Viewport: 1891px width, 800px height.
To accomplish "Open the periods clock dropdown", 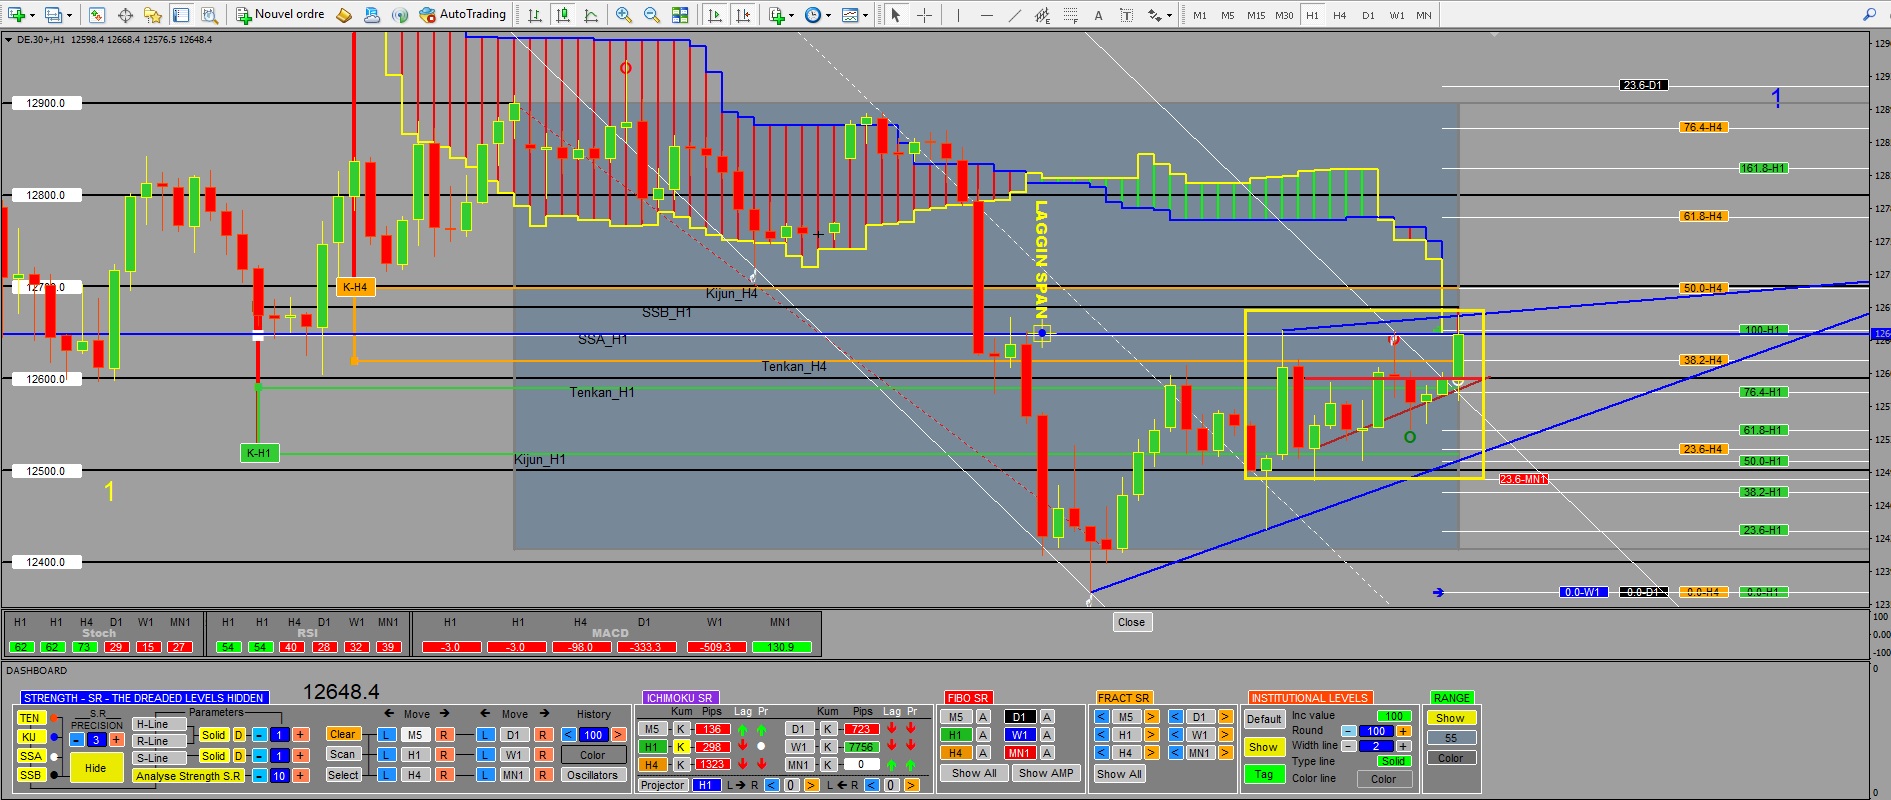I will pos(817,15).
